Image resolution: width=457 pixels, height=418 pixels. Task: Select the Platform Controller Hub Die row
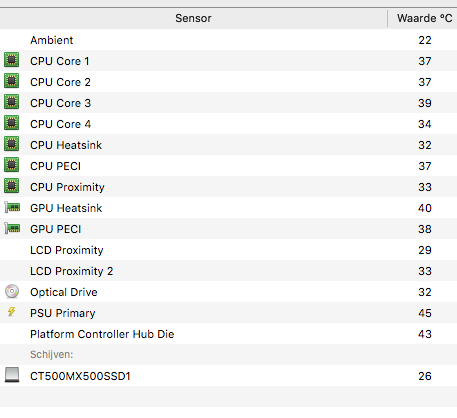(x=228, y=334)
